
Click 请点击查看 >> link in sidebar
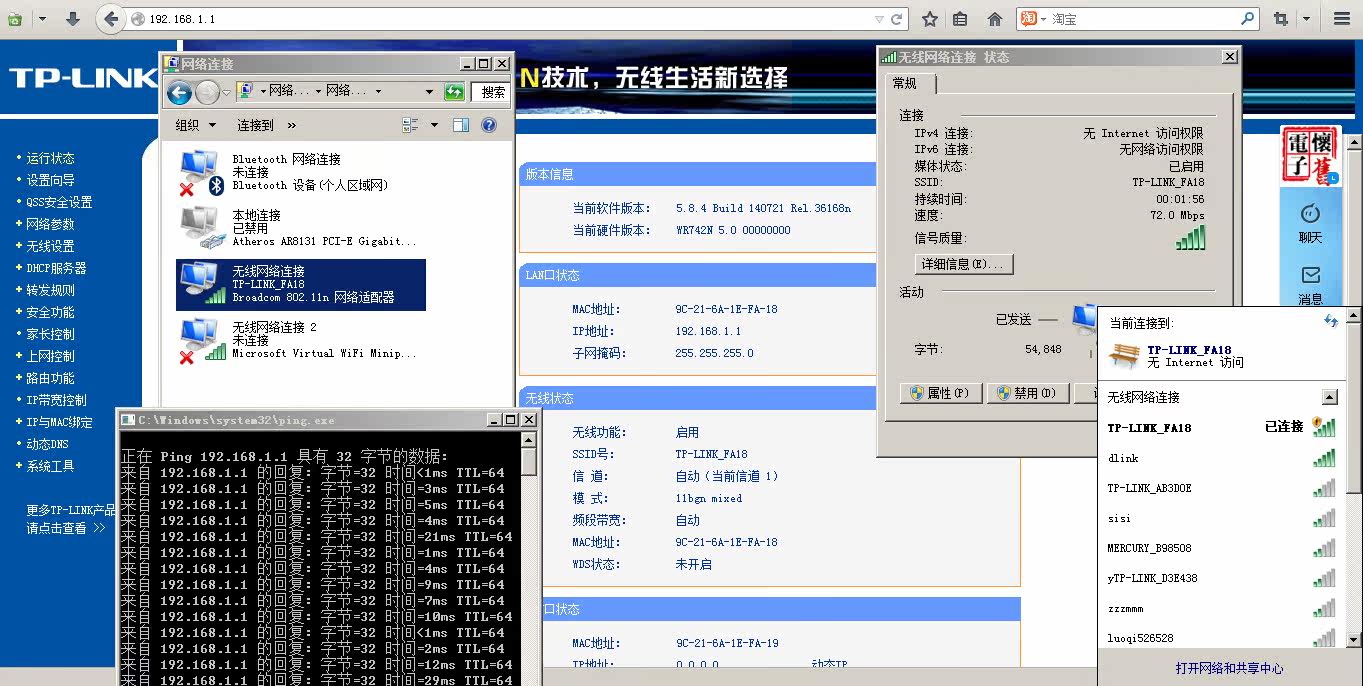tap(65, 528)
